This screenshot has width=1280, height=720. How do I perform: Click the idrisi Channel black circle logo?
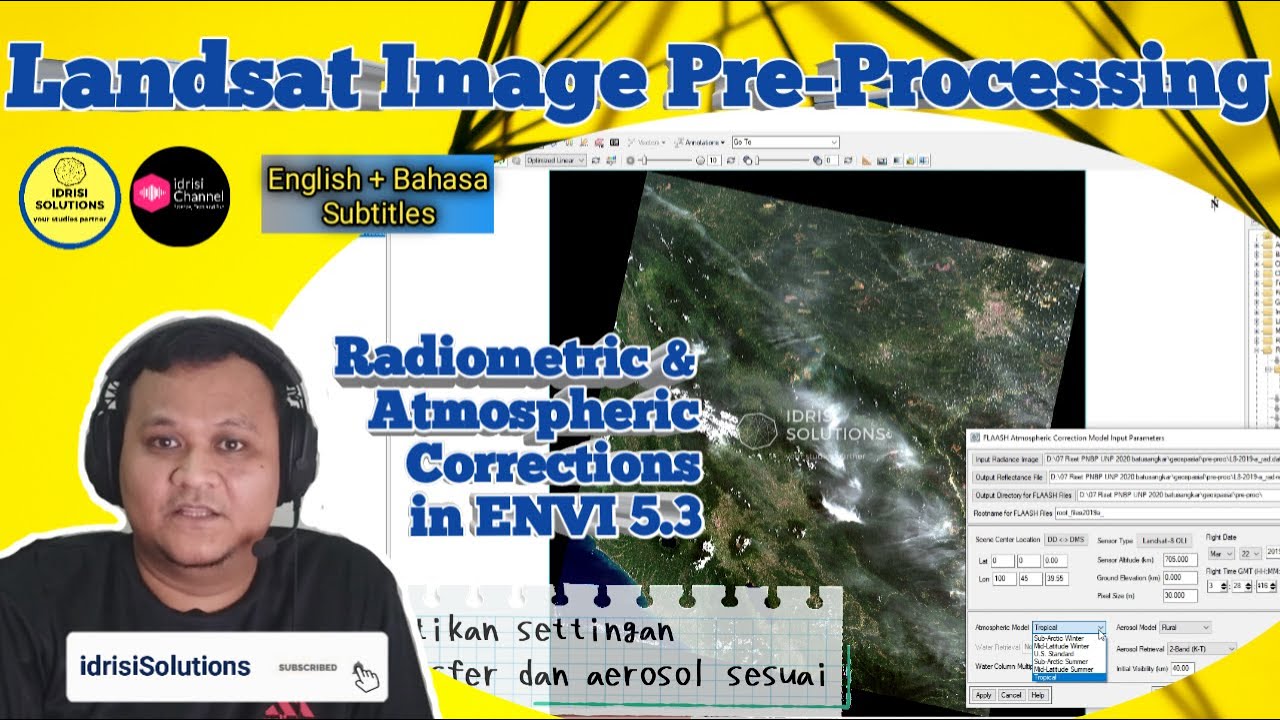click(x=180, y=197)
